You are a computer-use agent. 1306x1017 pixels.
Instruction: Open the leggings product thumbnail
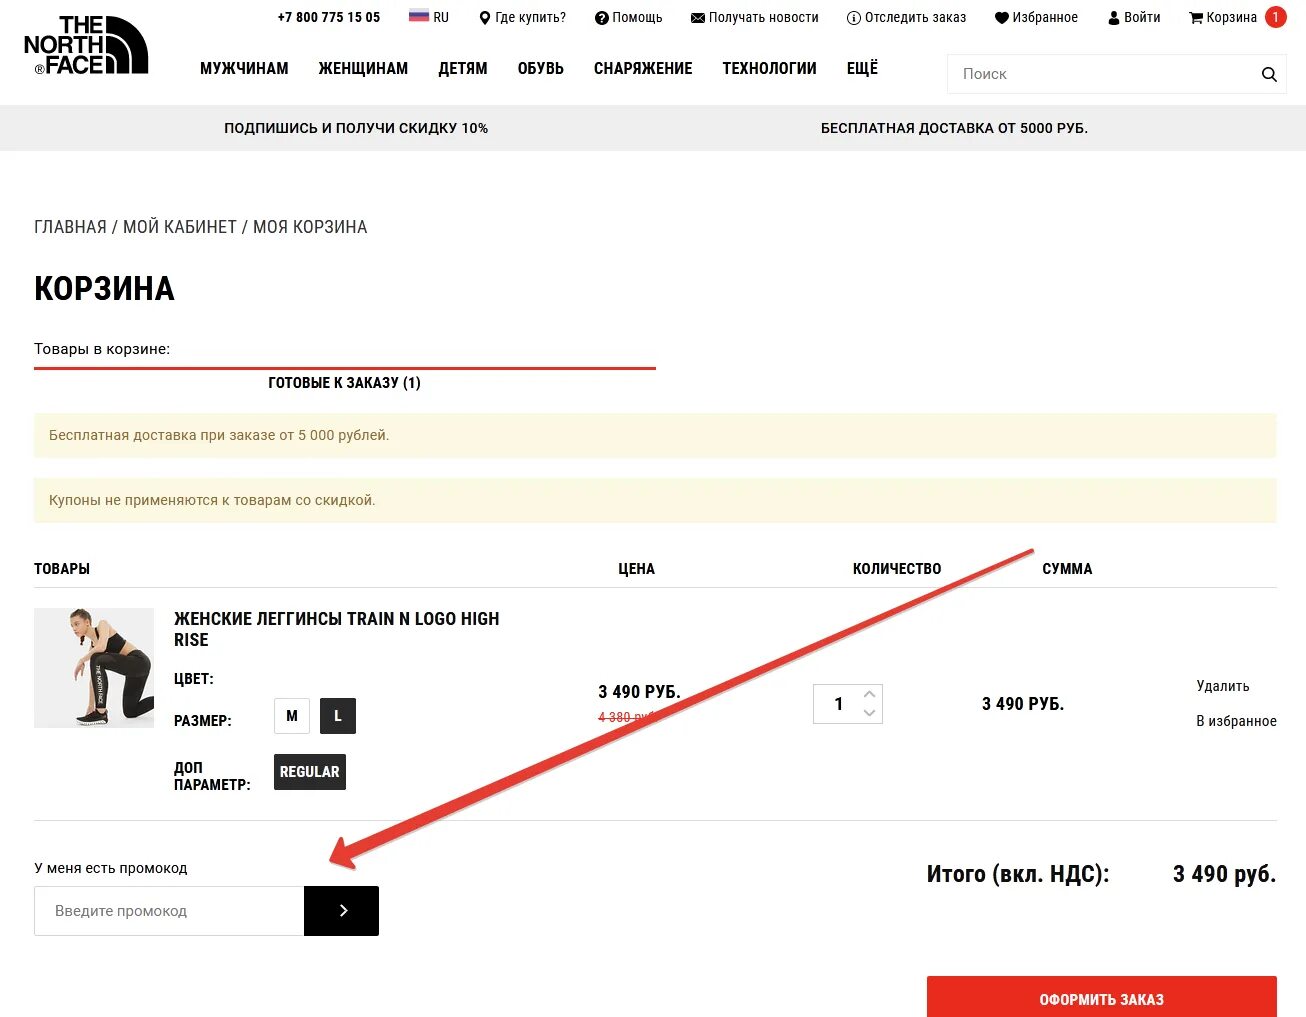(94, 668)
